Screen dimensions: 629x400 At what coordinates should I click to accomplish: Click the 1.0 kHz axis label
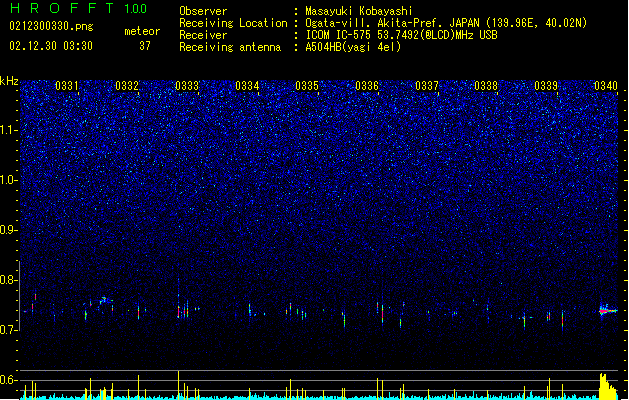point(9,180)
